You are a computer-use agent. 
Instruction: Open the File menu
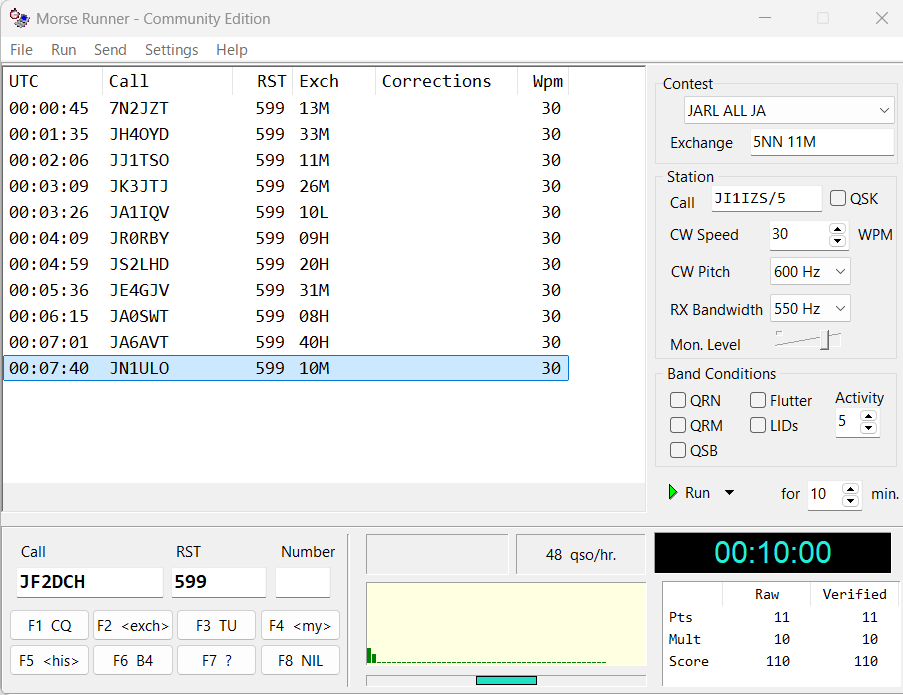21,50
